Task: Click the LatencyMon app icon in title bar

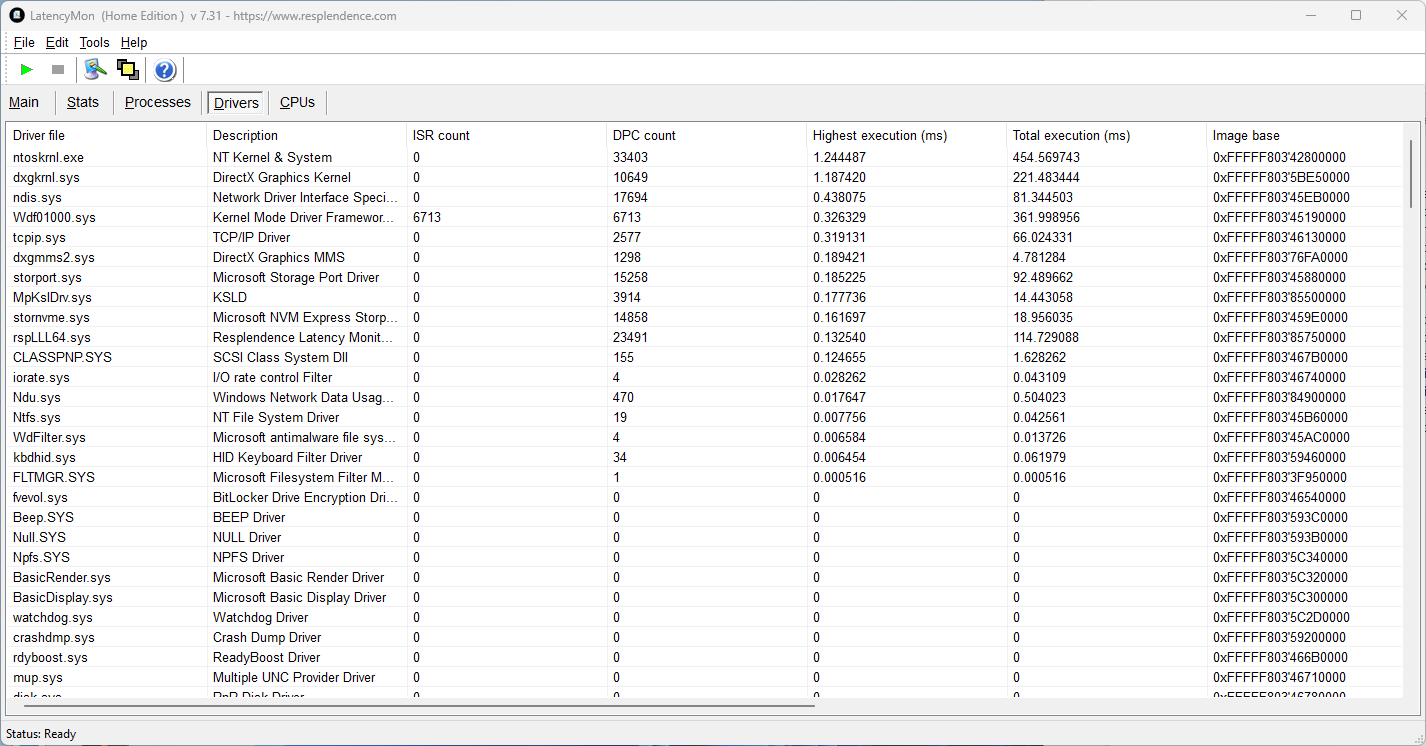Action: pos(17,15)
